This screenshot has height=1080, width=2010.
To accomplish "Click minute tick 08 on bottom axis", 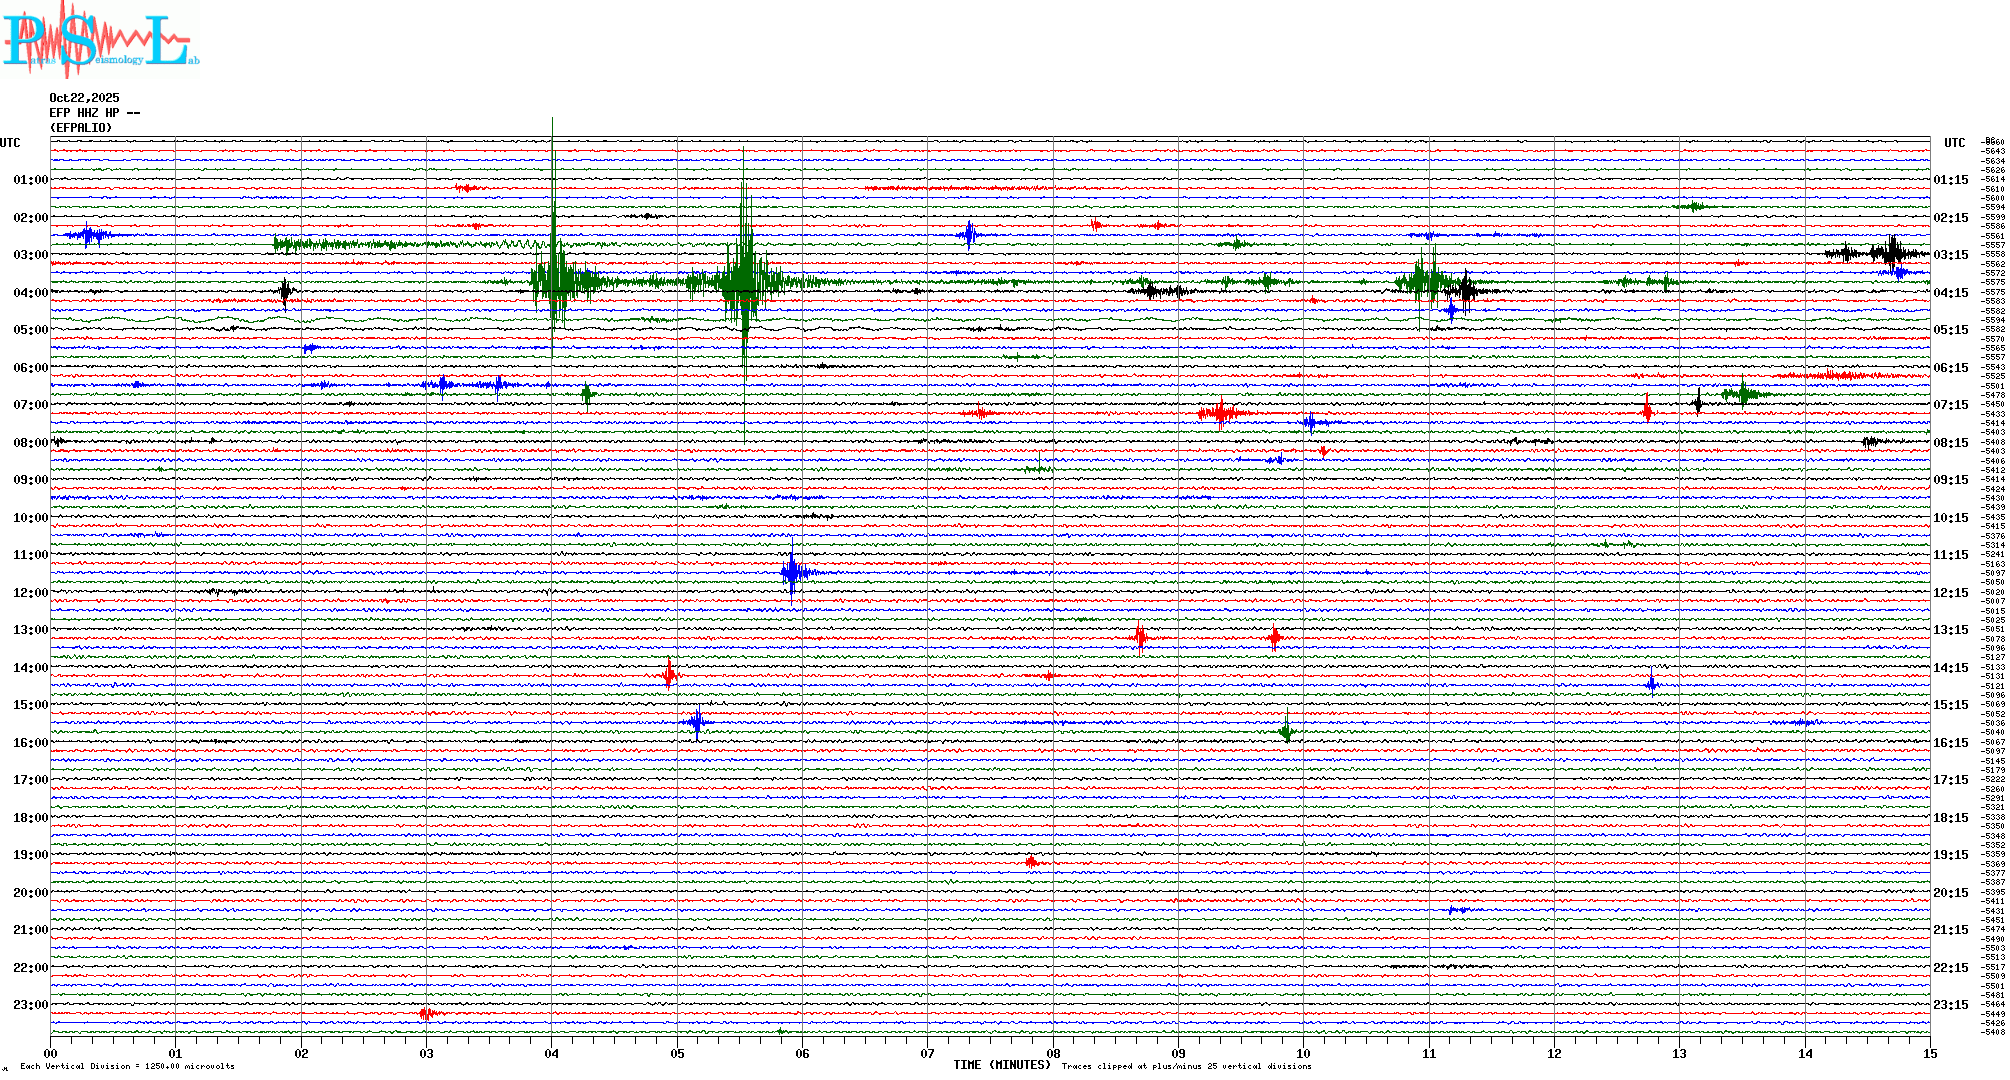I will click(1053, 1053).
